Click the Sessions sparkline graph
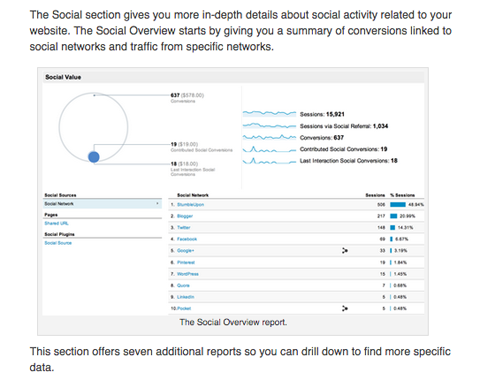The width and height of the screenshot is (480, 380). point(269,114)
